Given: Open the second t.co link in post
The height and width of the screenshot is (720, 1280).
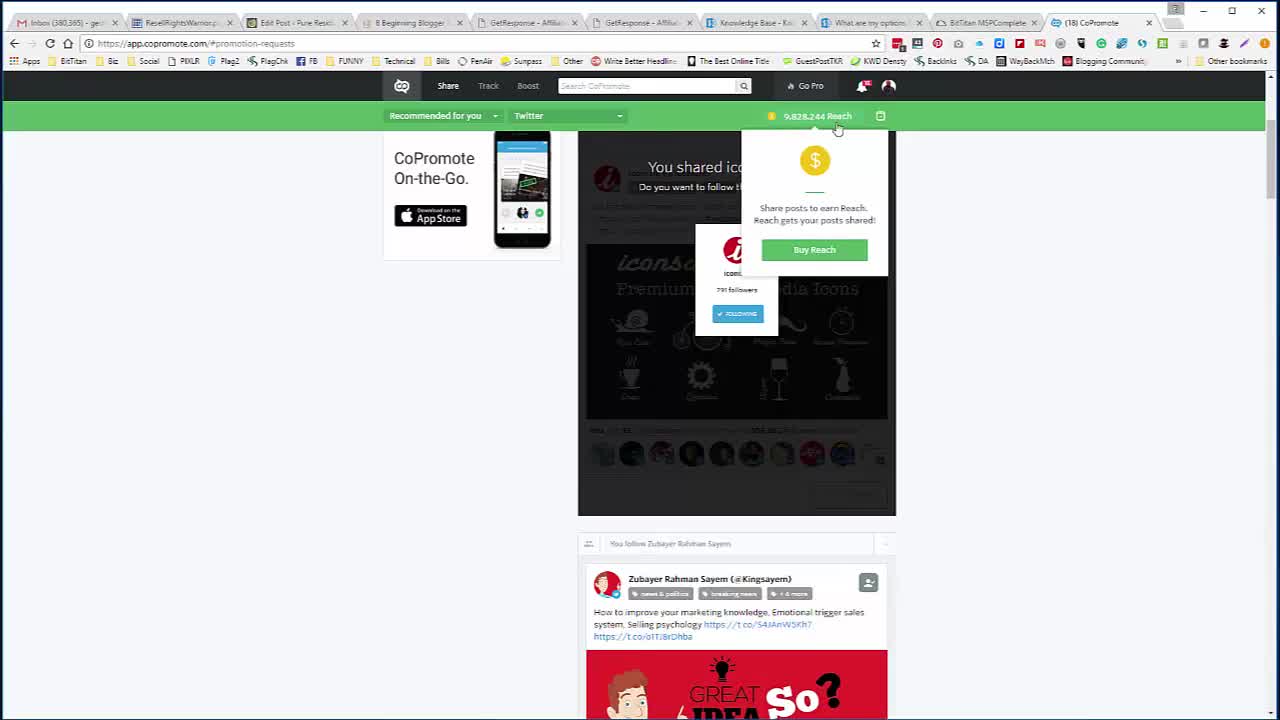Looking at the screenshot, I should [x=643, y=637].
